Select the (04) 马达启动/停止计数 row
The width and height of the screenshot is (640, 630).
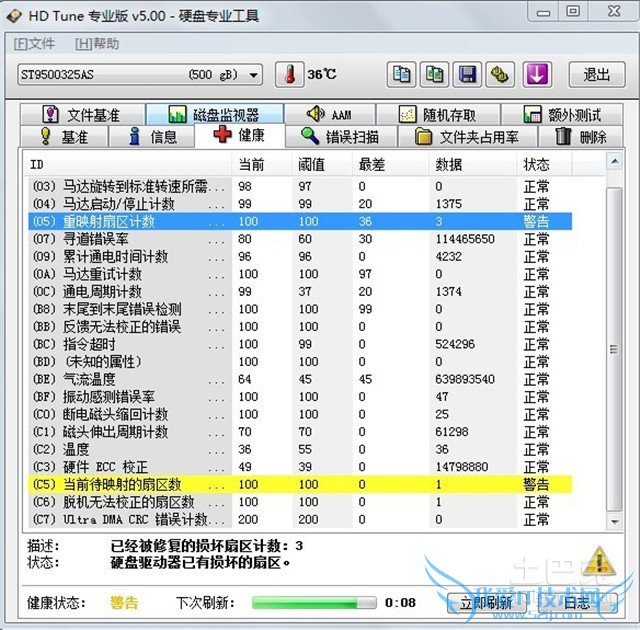point(300,204)
